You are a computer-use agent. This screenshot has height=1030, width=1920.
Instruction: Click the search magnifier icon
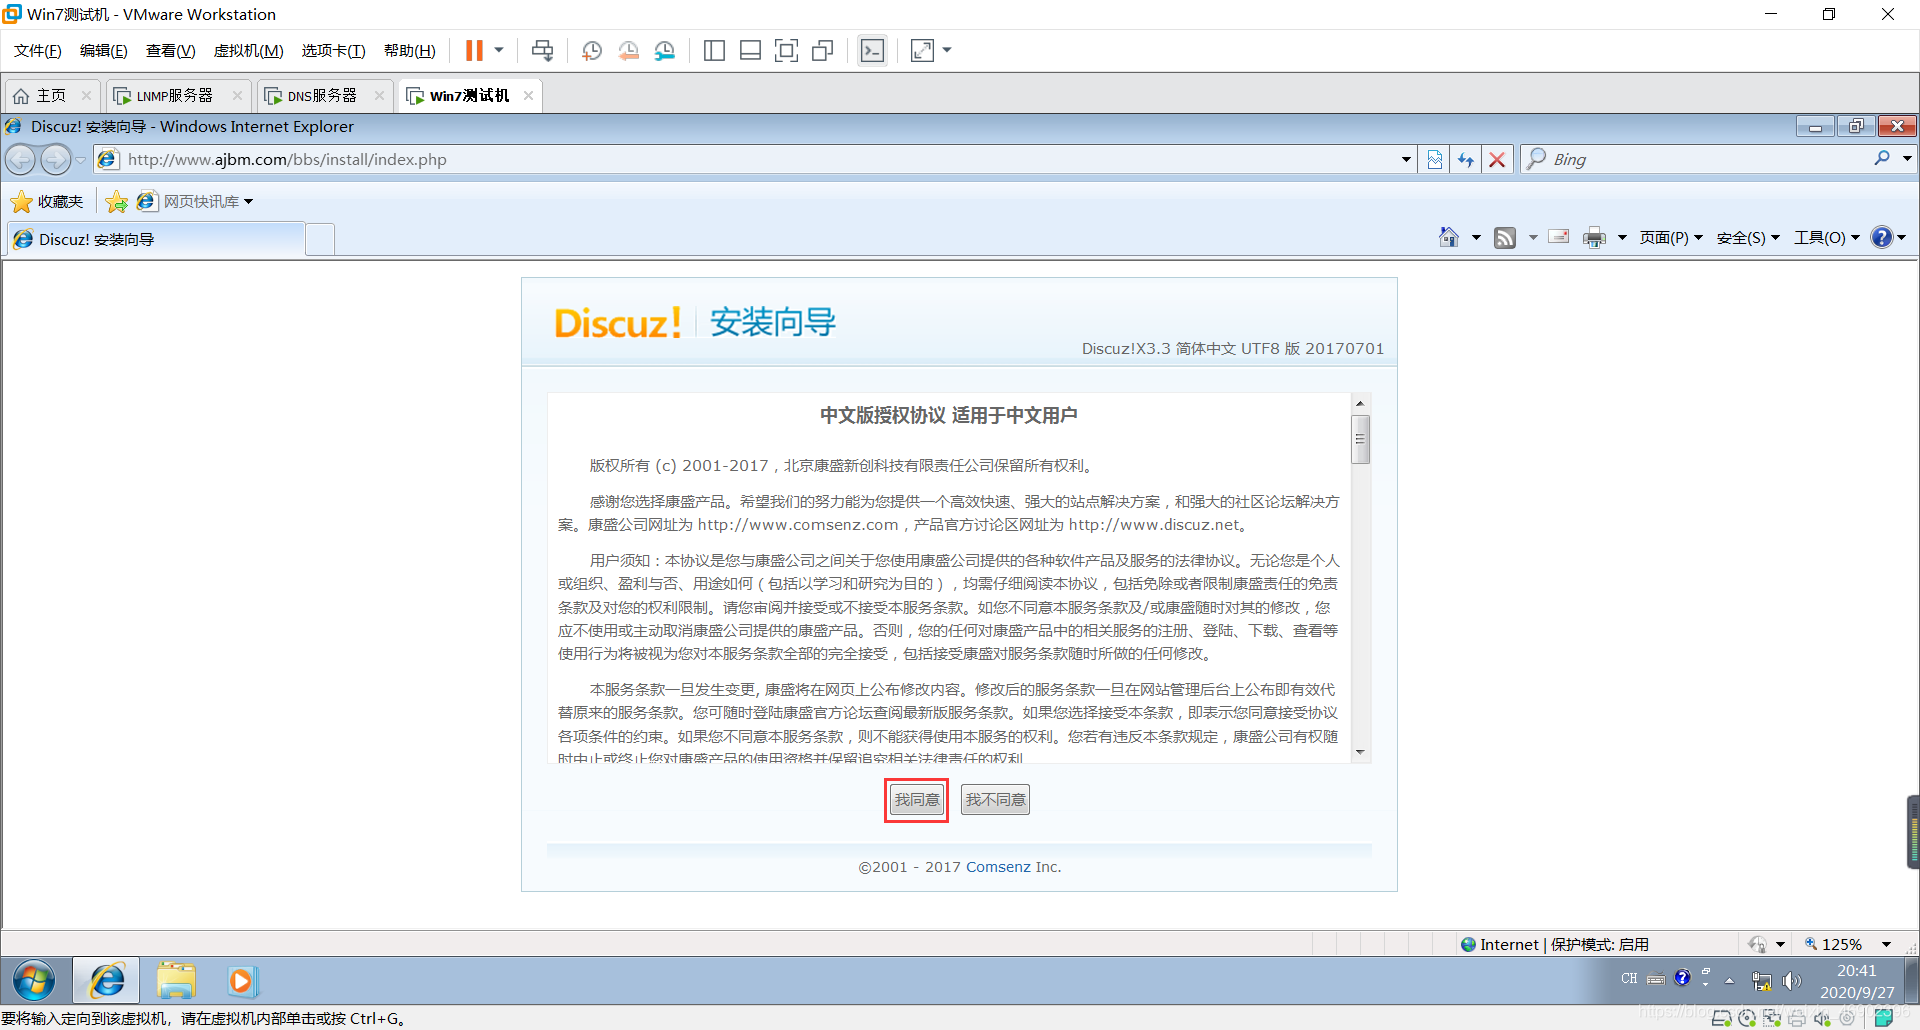[1882, 158]
